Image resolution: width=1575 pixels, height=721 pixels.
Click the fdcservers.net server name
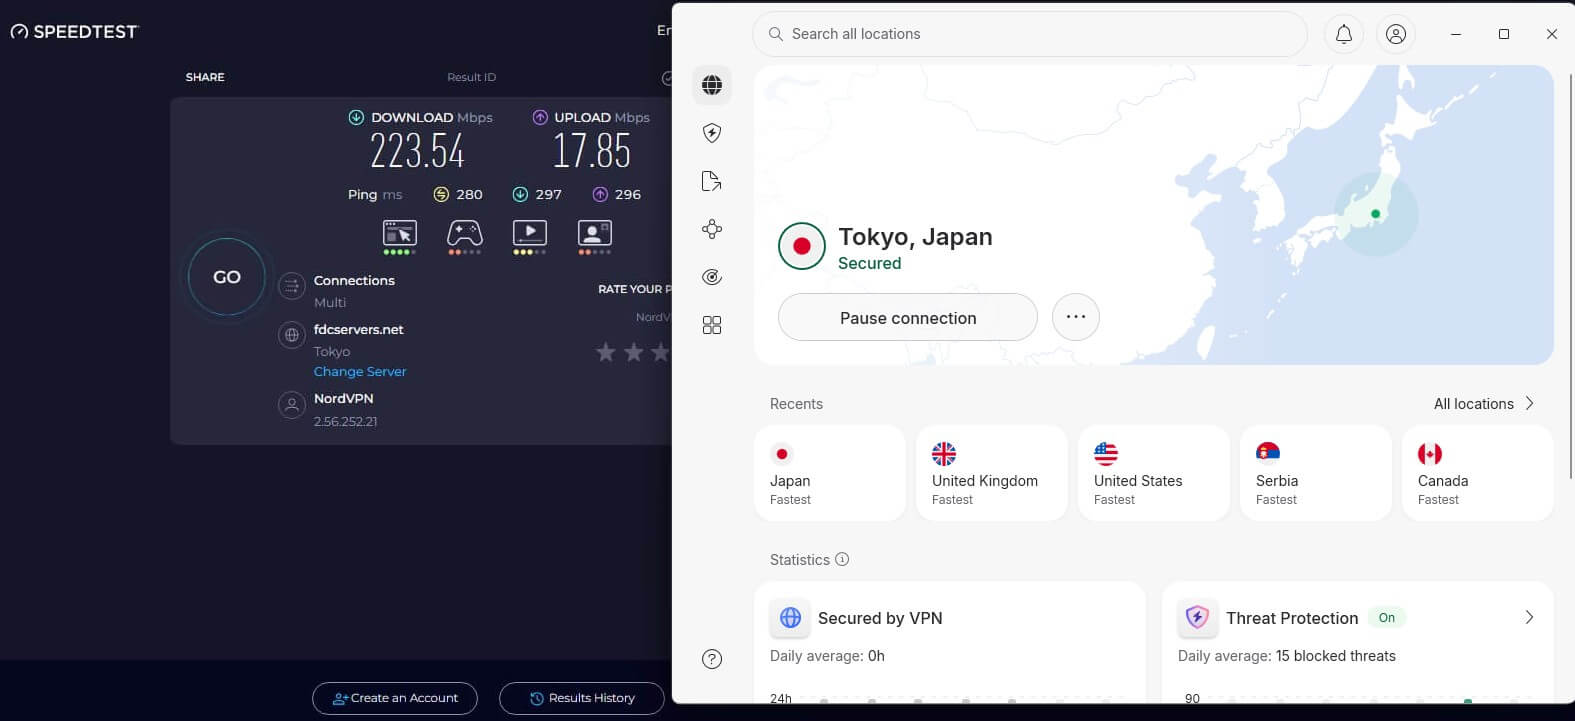pyautogui.click(x=359, y=329)
